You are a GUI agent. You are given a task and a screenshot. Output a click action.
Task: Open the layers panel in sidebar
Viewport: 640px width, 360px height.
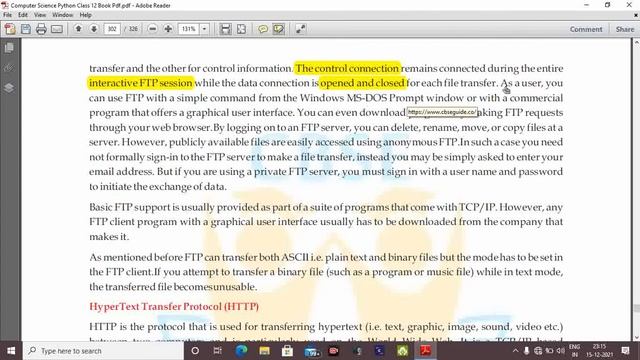tap(9, 88)
